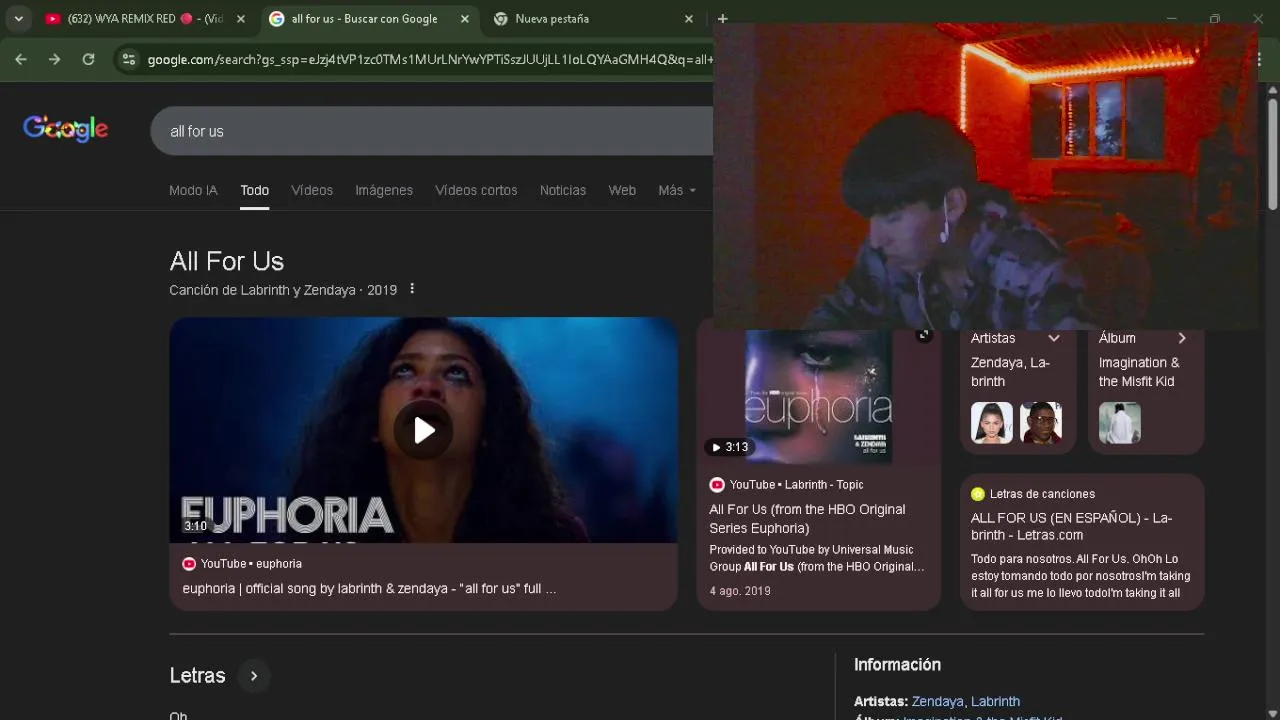This screenshot has width=1280, height=720.
Task: Open the tab search dropdown arrow
Action: [18, 19]
